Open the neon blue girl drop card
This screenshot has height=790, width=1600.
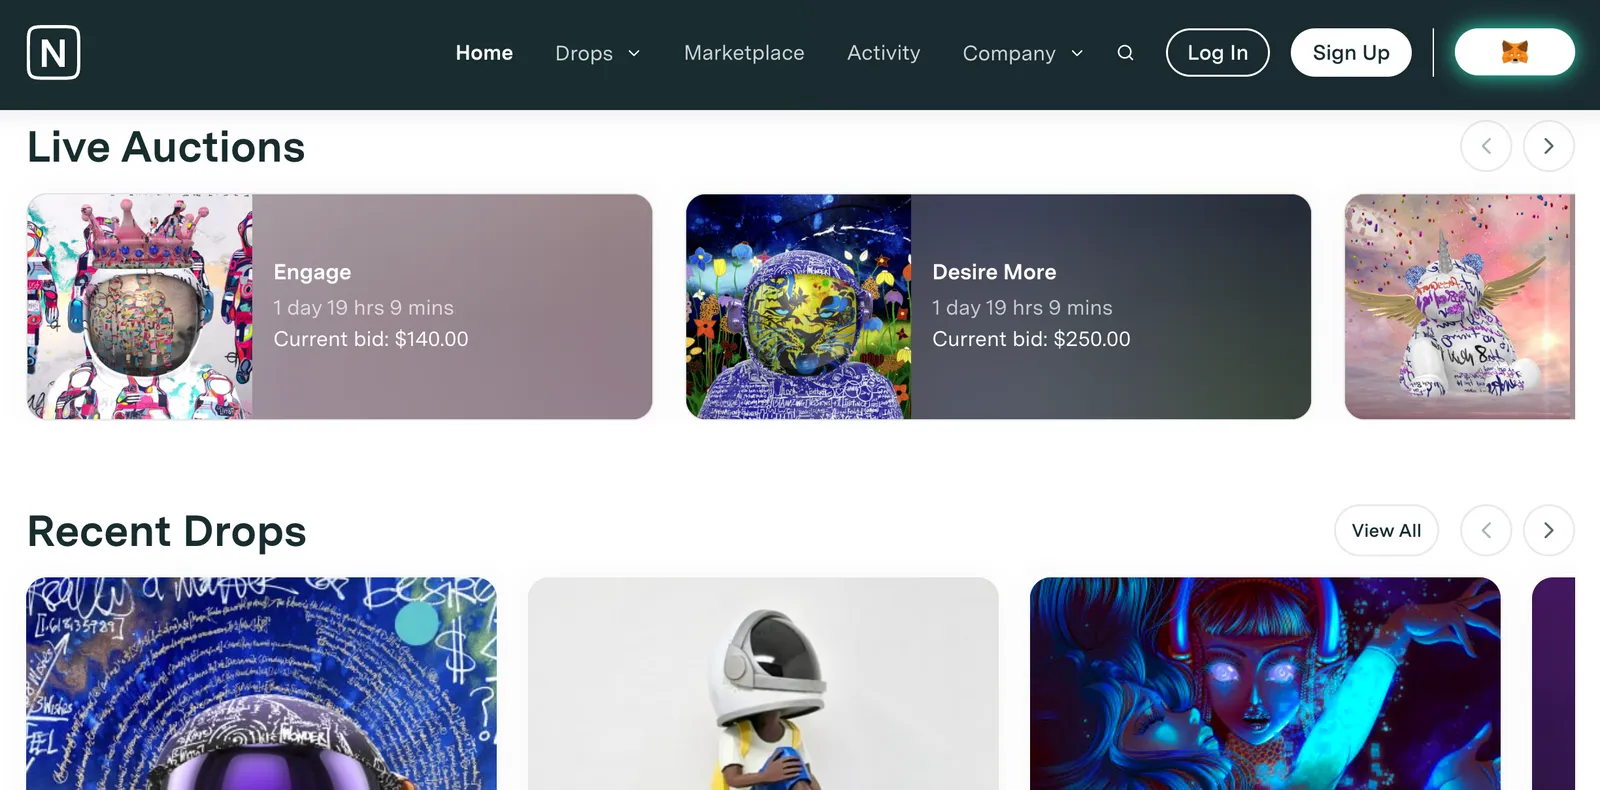click(x=1265, y=683)
